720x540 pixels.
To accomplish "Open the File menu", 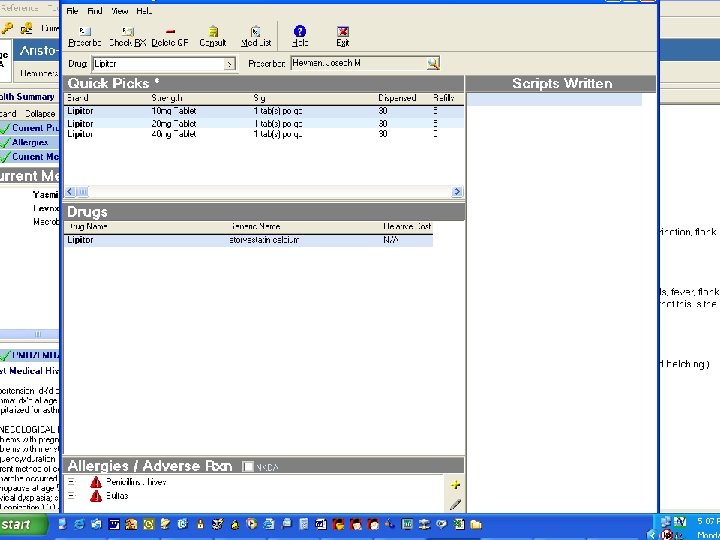I will pos(72,11).
